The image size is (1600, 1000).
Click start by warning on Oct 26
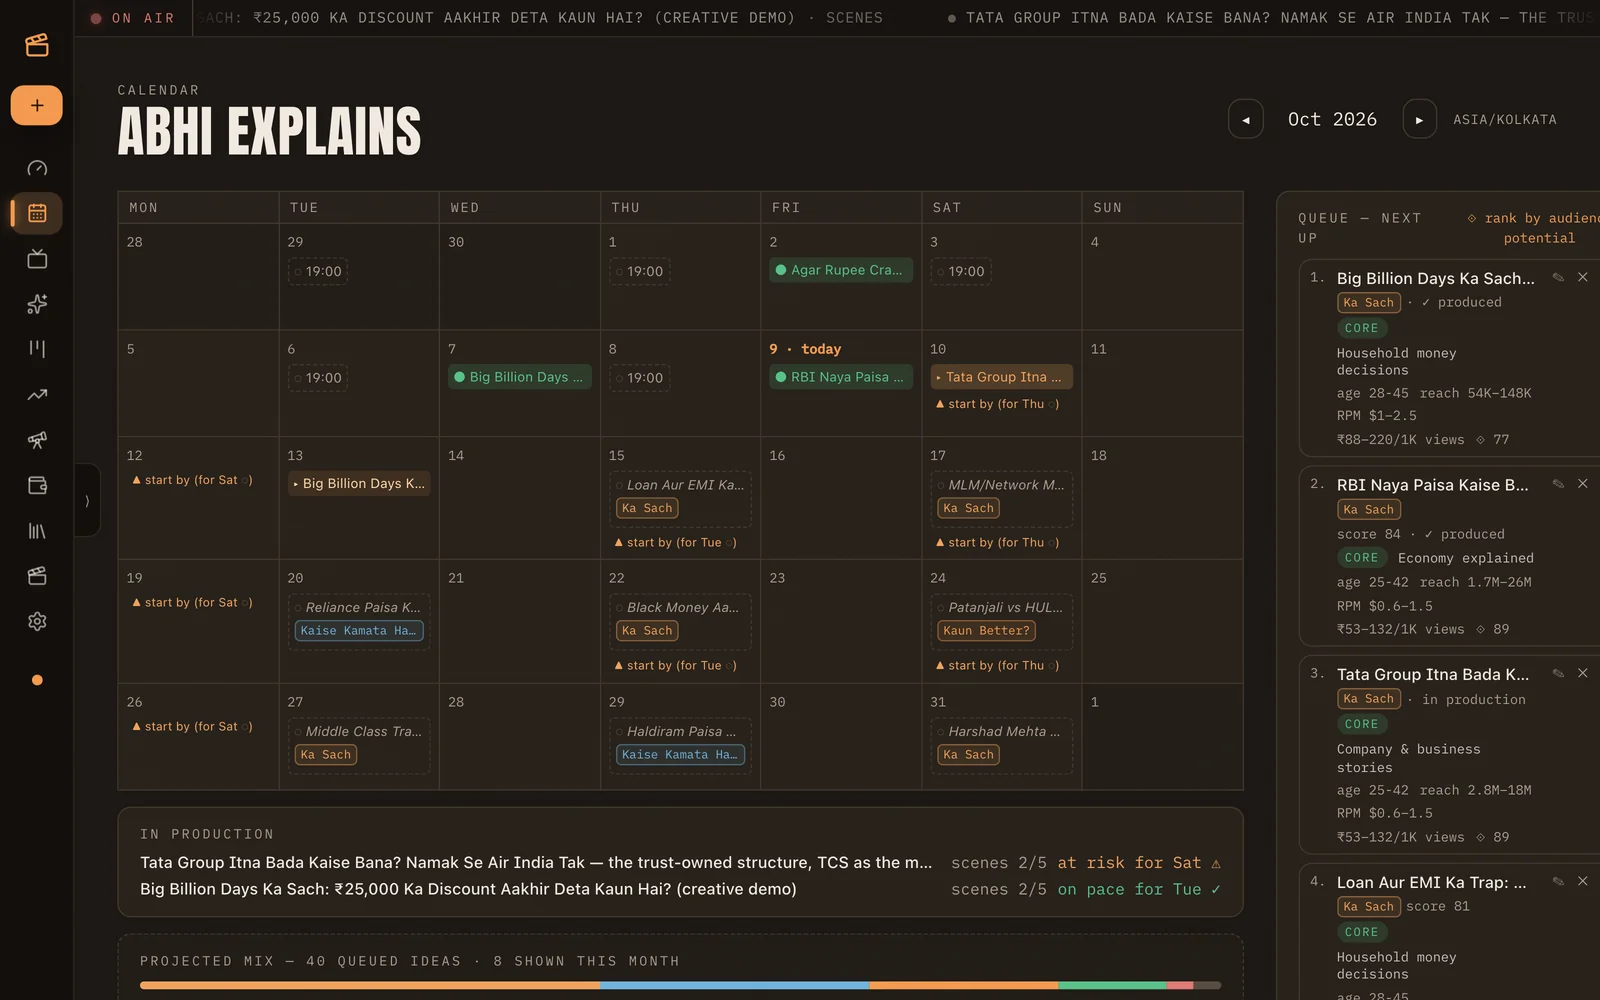coord(192,726)
